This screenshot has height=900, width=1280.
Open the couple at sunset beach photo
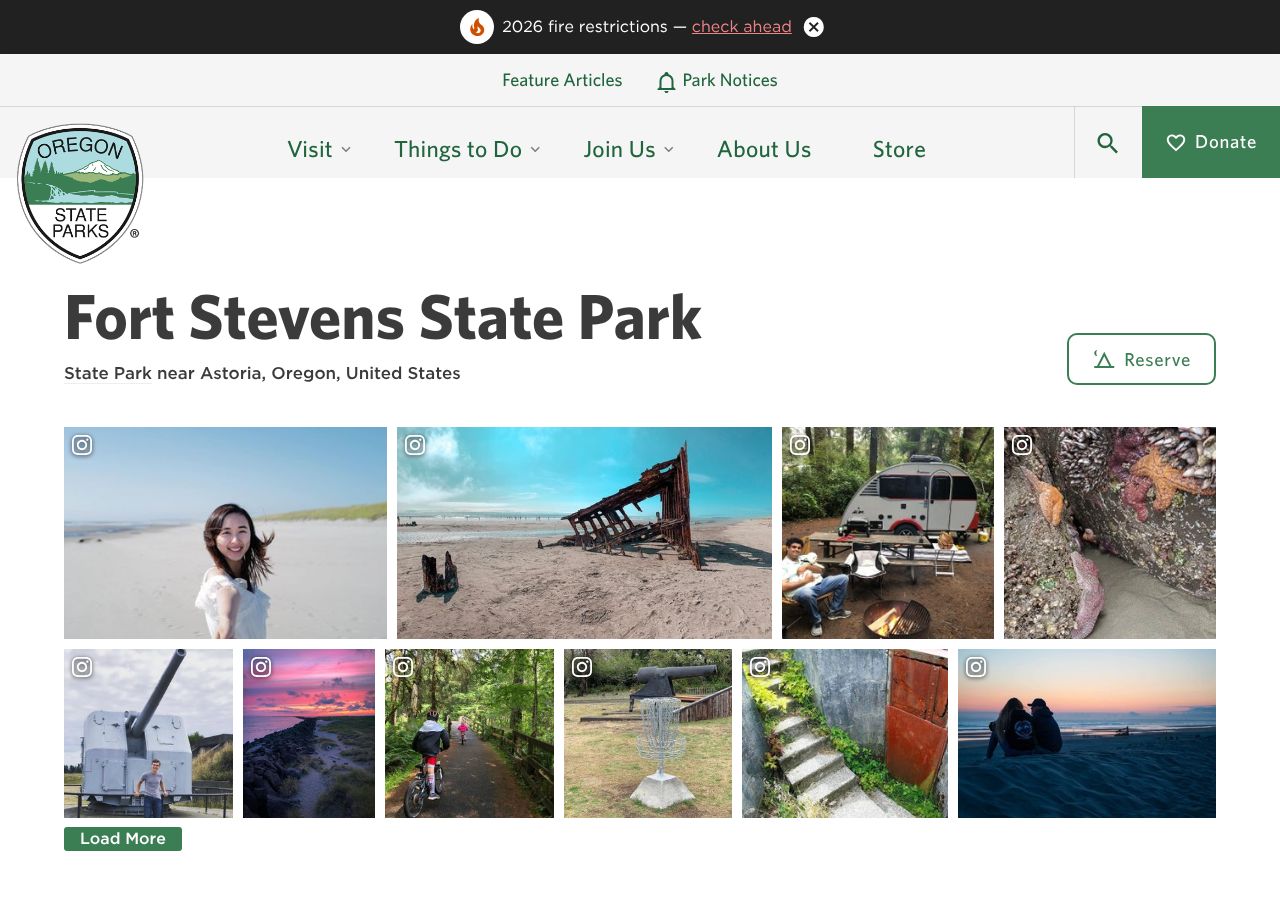[x=1087, y=733]
